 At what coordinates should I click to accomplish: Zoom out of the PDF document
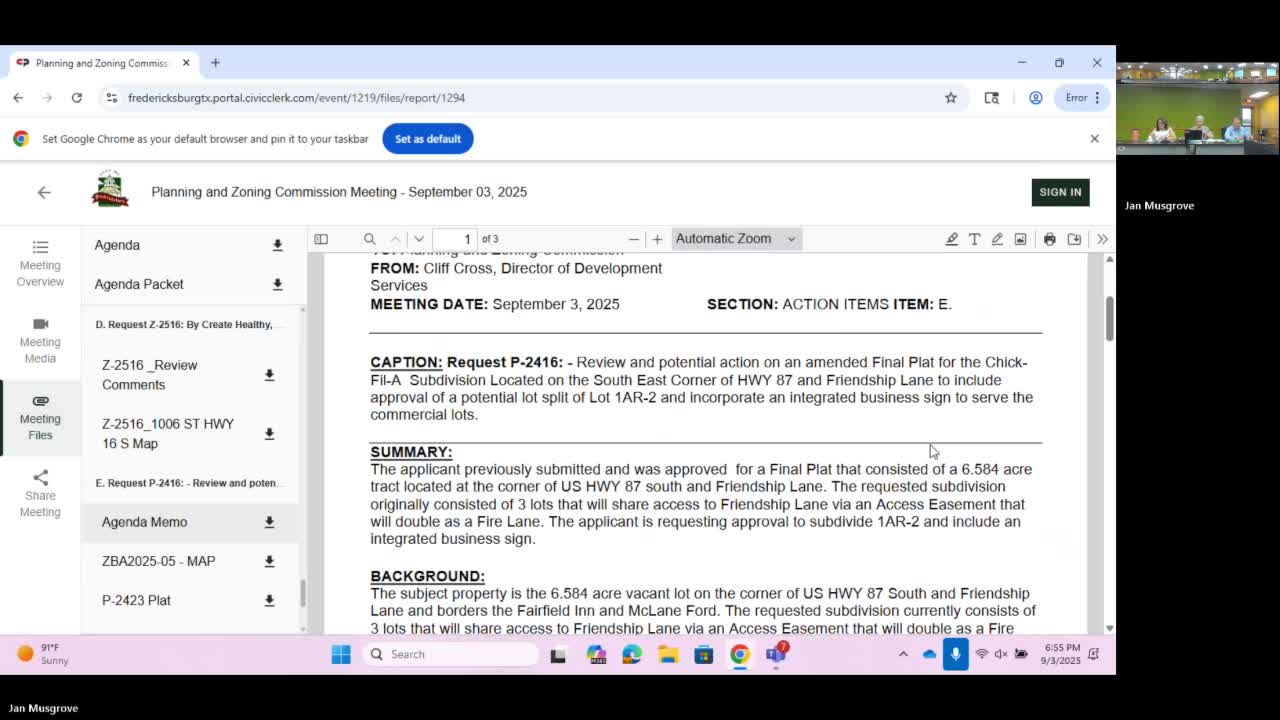click(634, 239)
